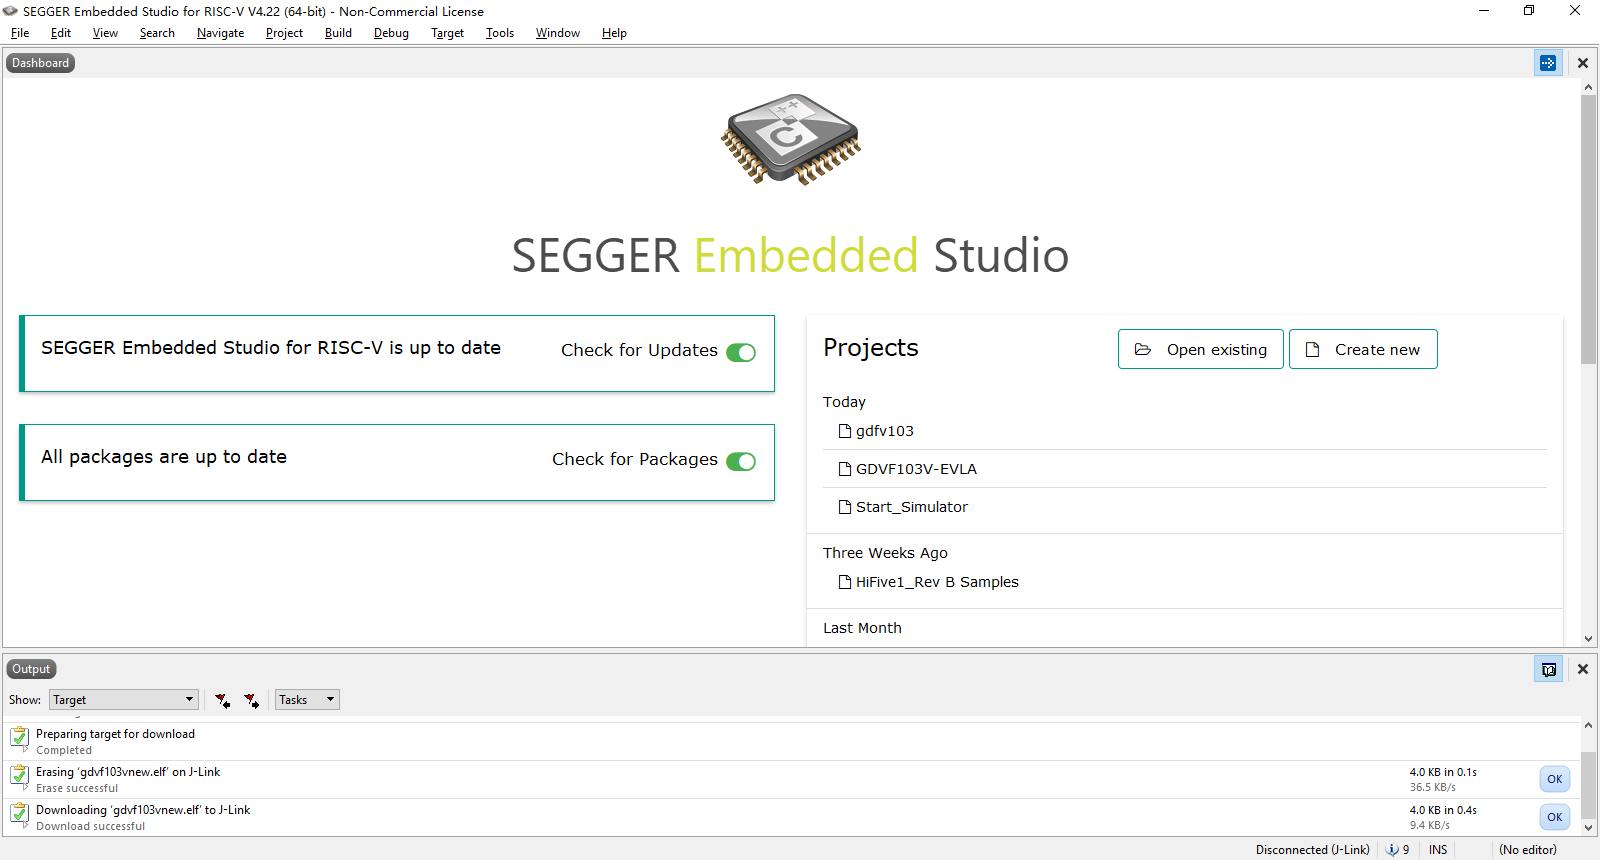Click 'Erase successful' status text

click(77, 788)
